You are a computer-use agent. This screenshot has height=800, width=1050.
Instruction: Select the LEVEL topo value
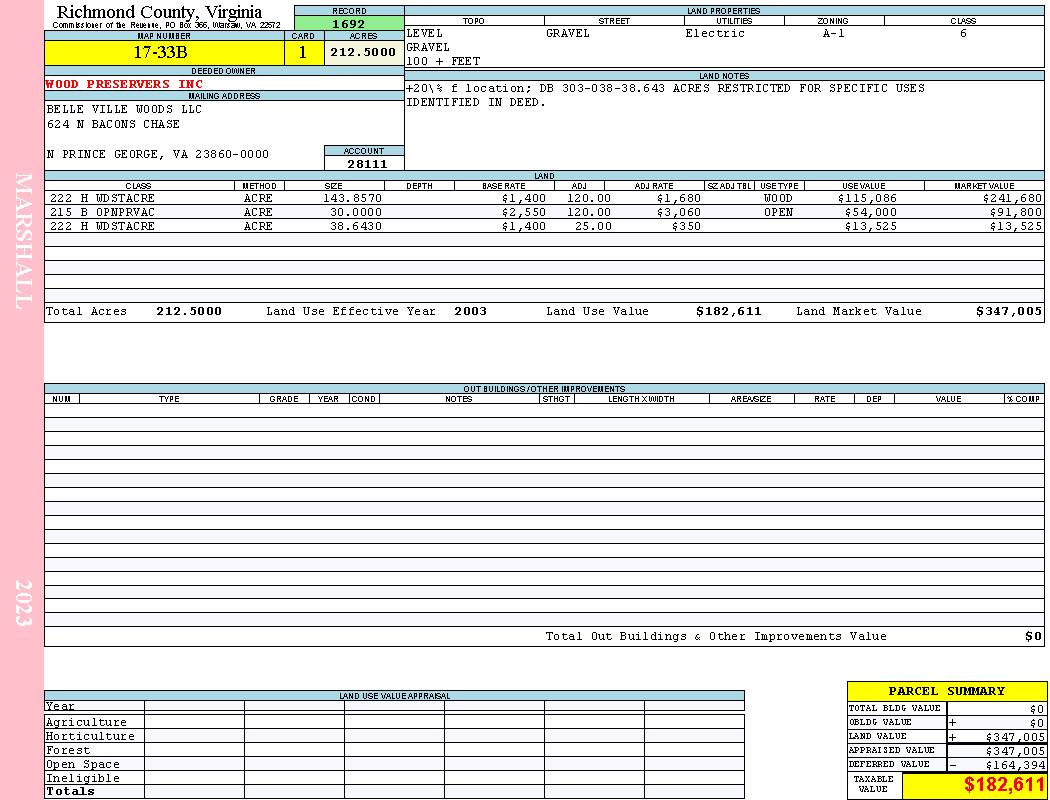(425, 33)
